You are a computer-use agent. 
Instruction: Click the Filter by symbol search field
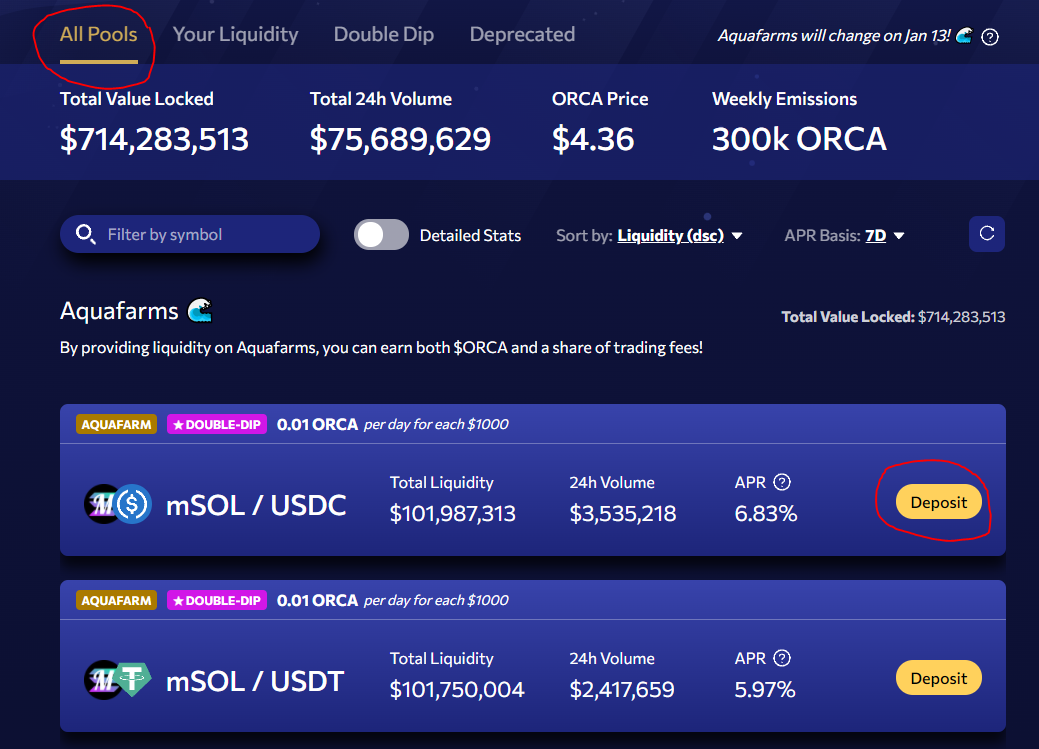coord(190,234)
